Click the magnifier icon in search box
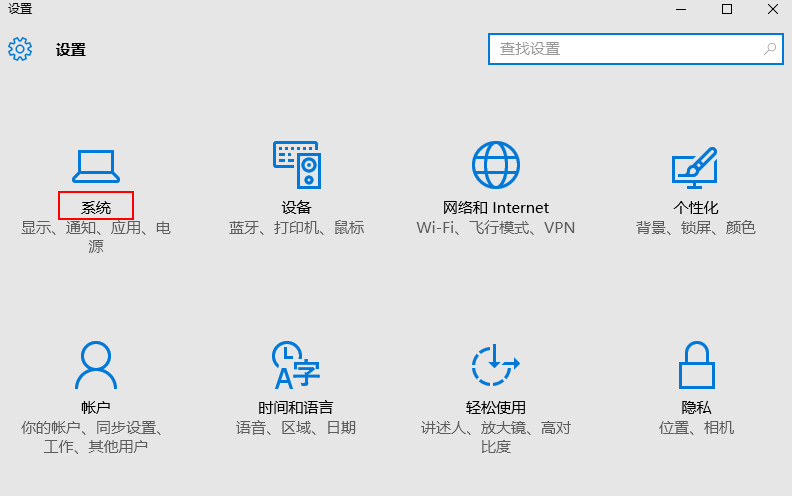Viewport: 792px width, 496px height. click(770, 49)
